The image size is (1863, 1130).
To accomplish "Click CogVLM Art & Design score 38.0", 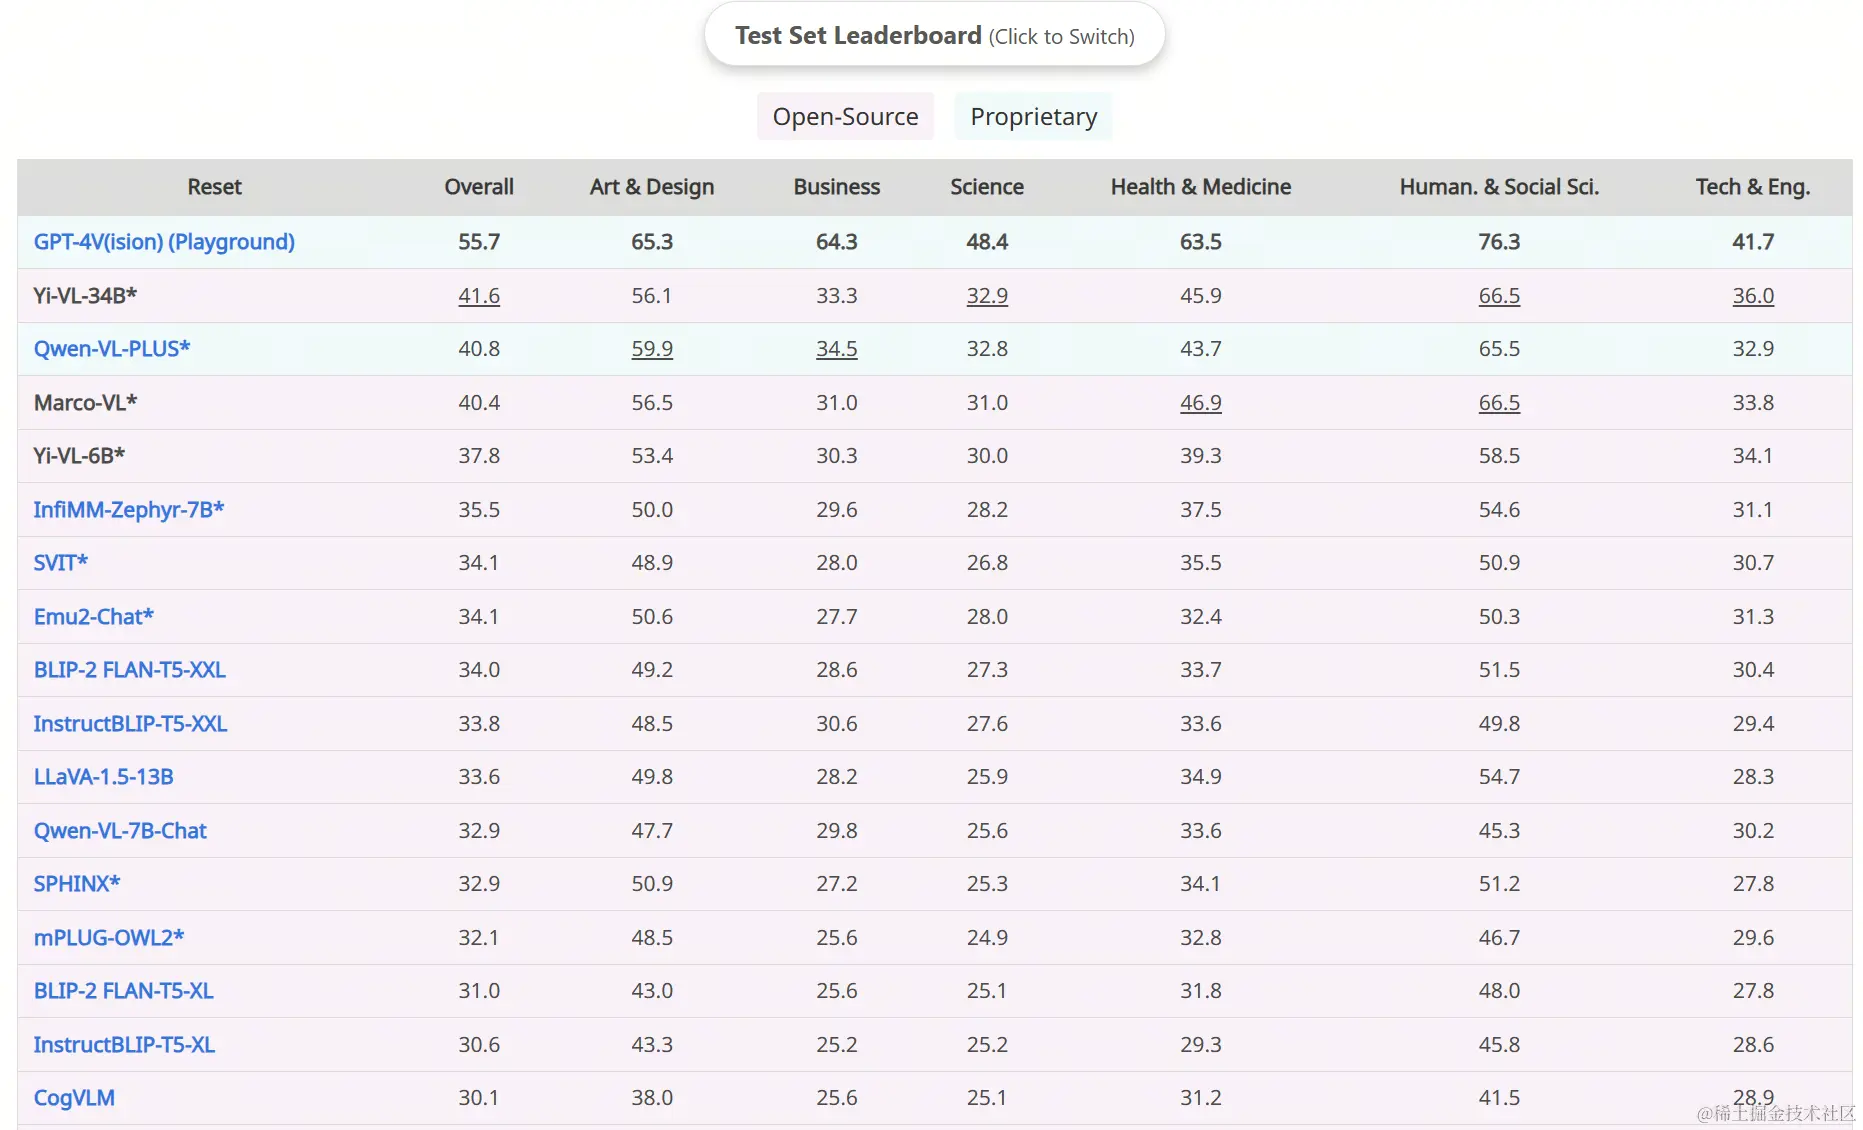I will click(x=652, y=1098).
